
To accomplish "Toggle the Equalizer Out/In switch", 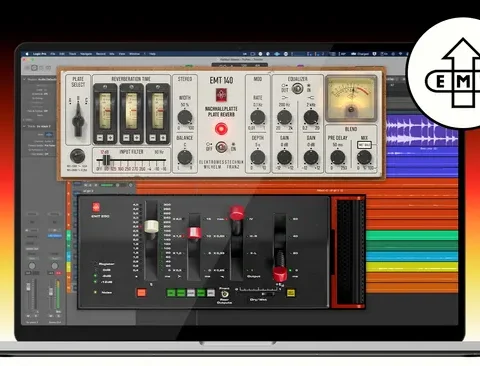I will [297, 89].
